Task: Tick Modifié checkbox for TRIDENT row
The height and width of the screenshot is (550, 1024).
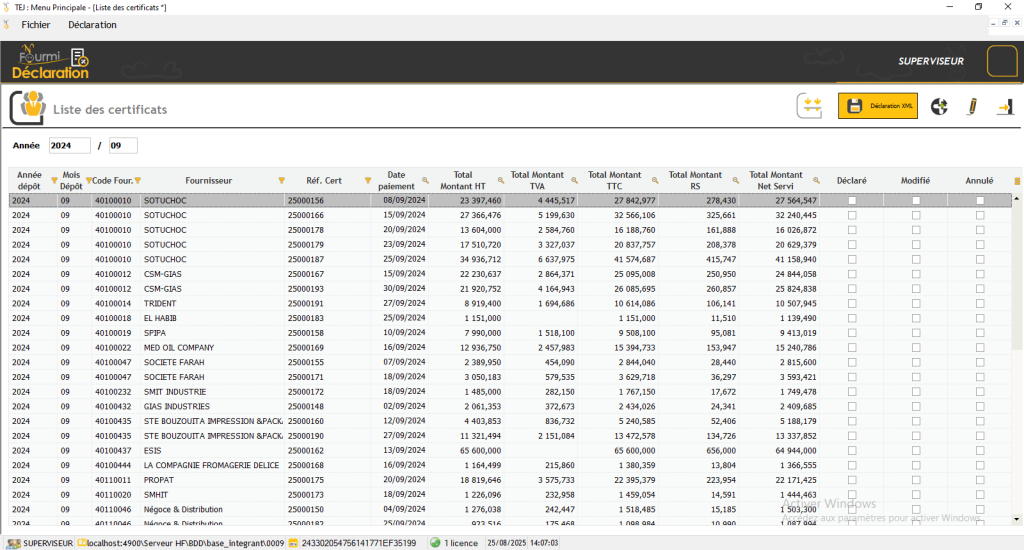Action: 915,303
